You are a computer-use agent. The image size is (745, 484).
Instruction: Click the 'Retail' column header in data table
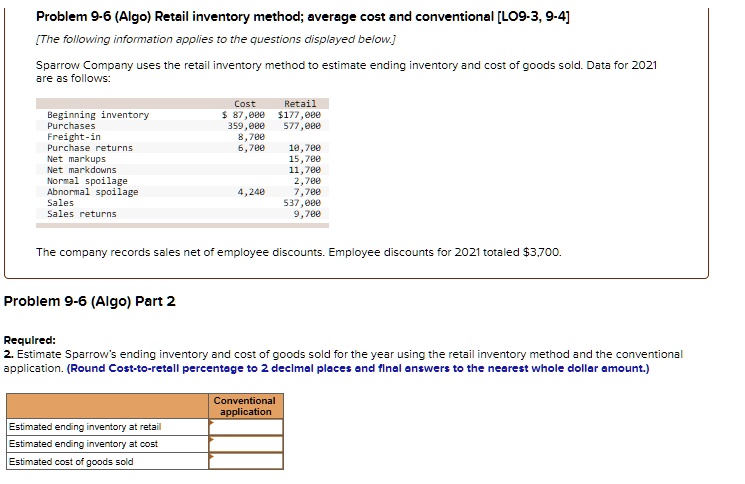[300, 104]
